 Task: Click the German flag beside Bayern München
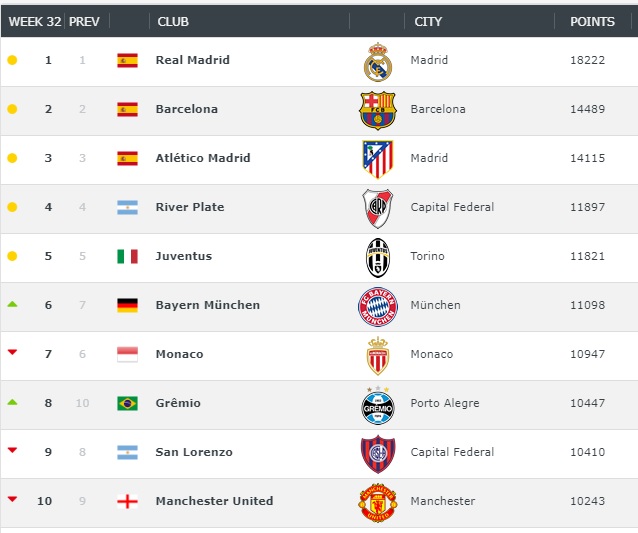click(x=127, y=305)
